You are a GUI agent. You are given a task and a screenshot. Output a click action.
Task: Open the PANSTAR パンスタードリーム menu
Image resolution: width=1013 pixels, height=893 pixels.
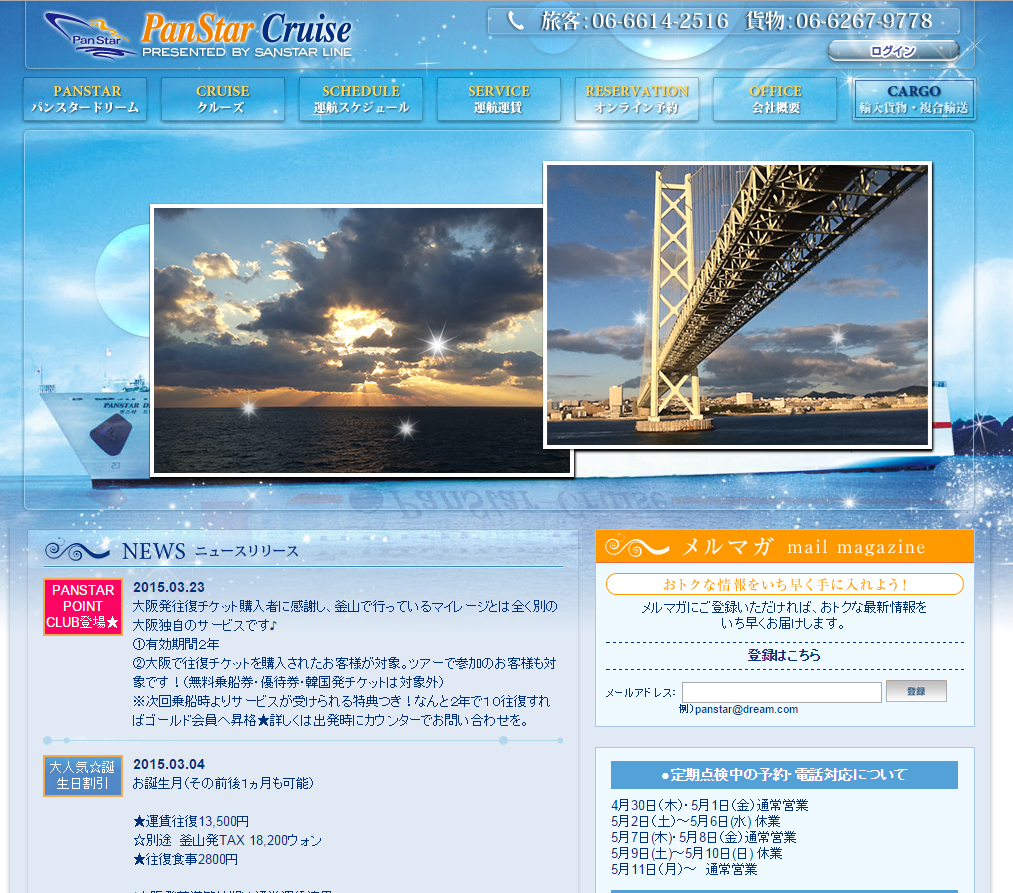click(85, 99)
